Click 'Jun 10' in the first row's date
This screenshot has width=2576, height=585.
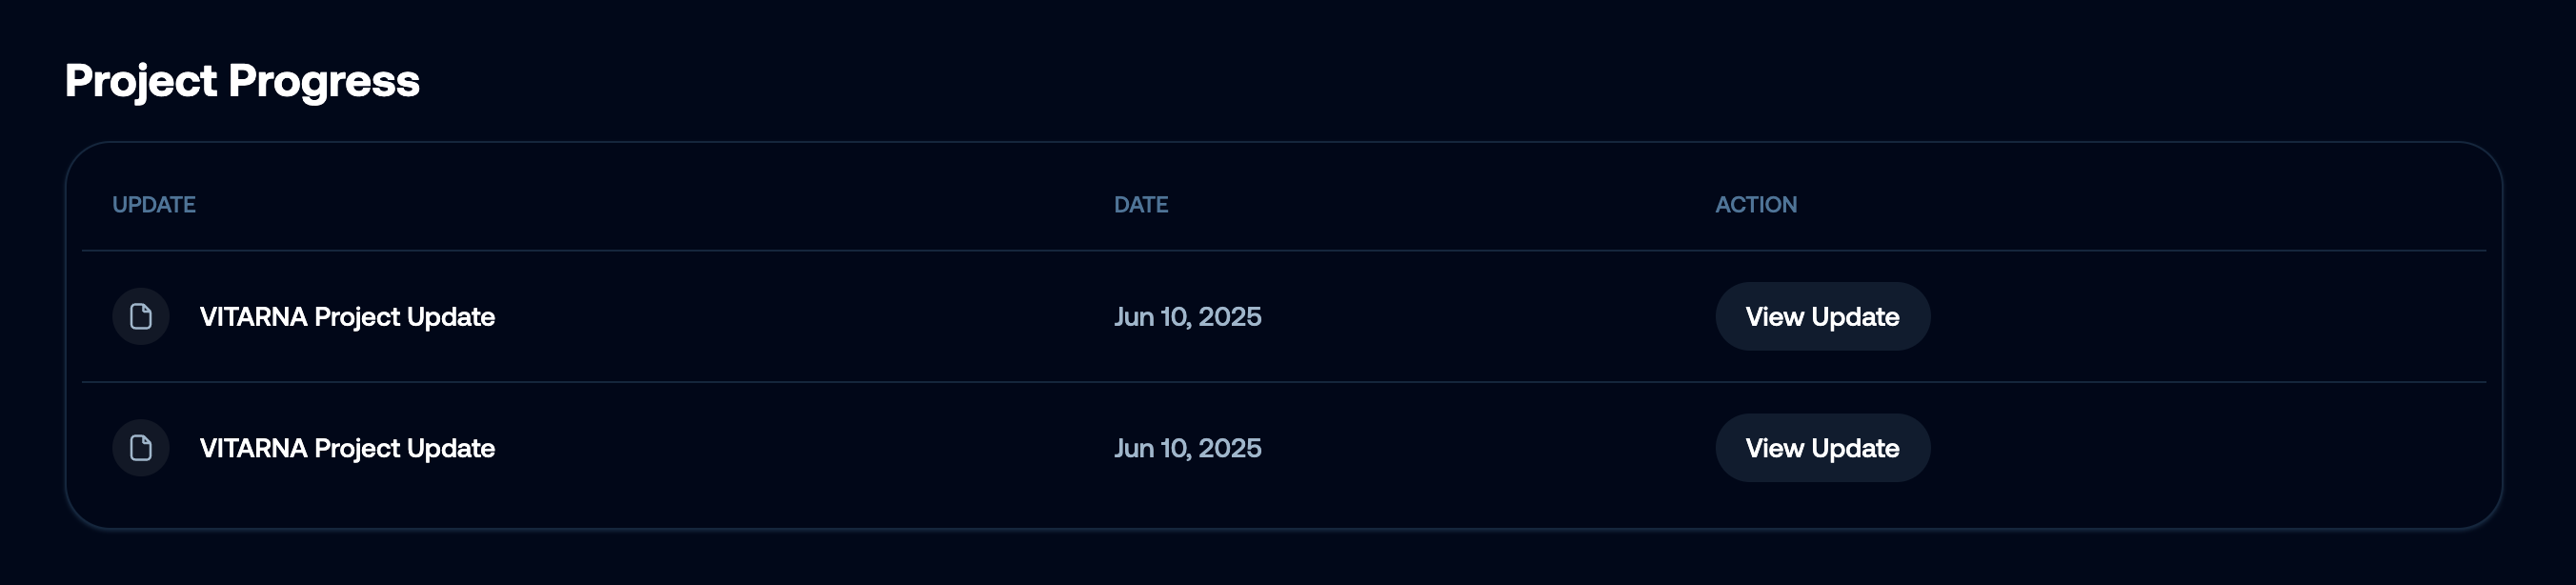click(x=1151, y=317)
